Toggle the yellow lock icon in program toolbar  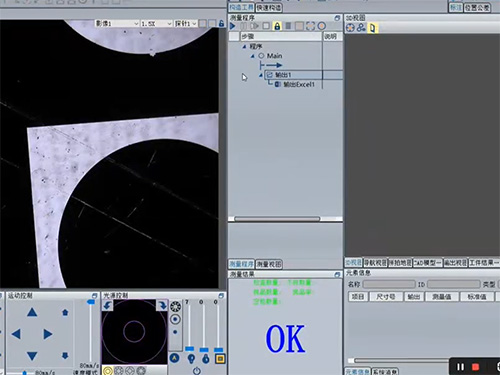coord(277,26)
